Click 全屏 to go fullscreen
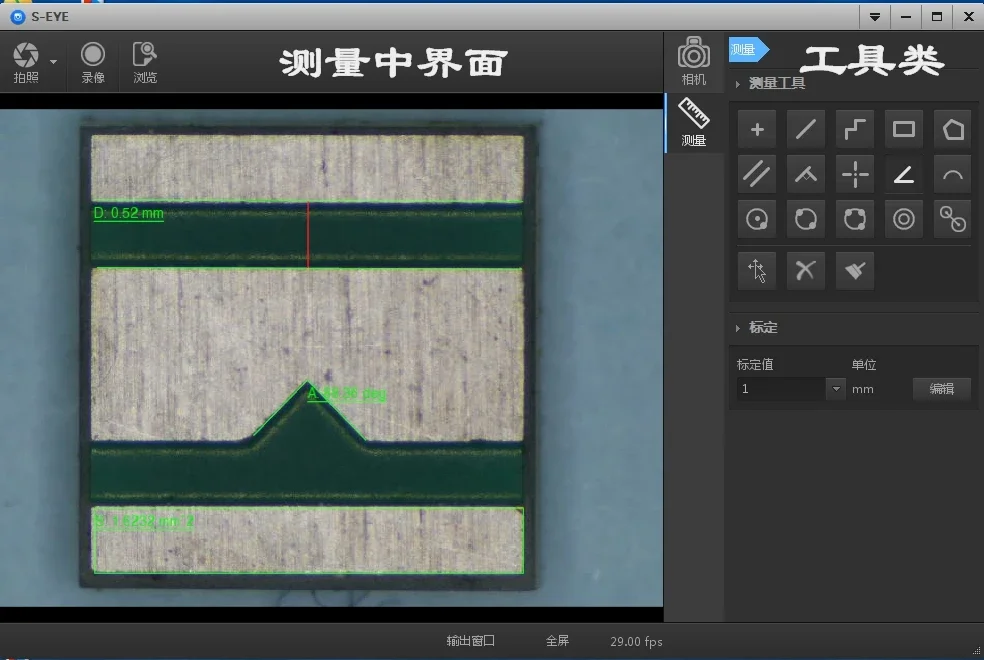The height and width of the screenshot is (660, 984). tap(557, 641)
